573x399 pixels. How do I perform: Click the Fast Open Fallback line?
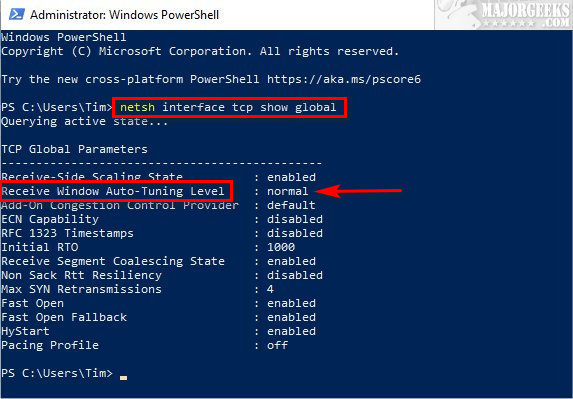point(159,317)
